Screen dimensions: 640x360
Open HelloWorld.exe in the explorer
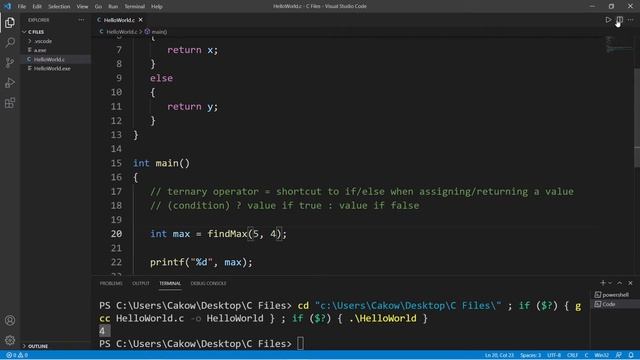(52, 68)
